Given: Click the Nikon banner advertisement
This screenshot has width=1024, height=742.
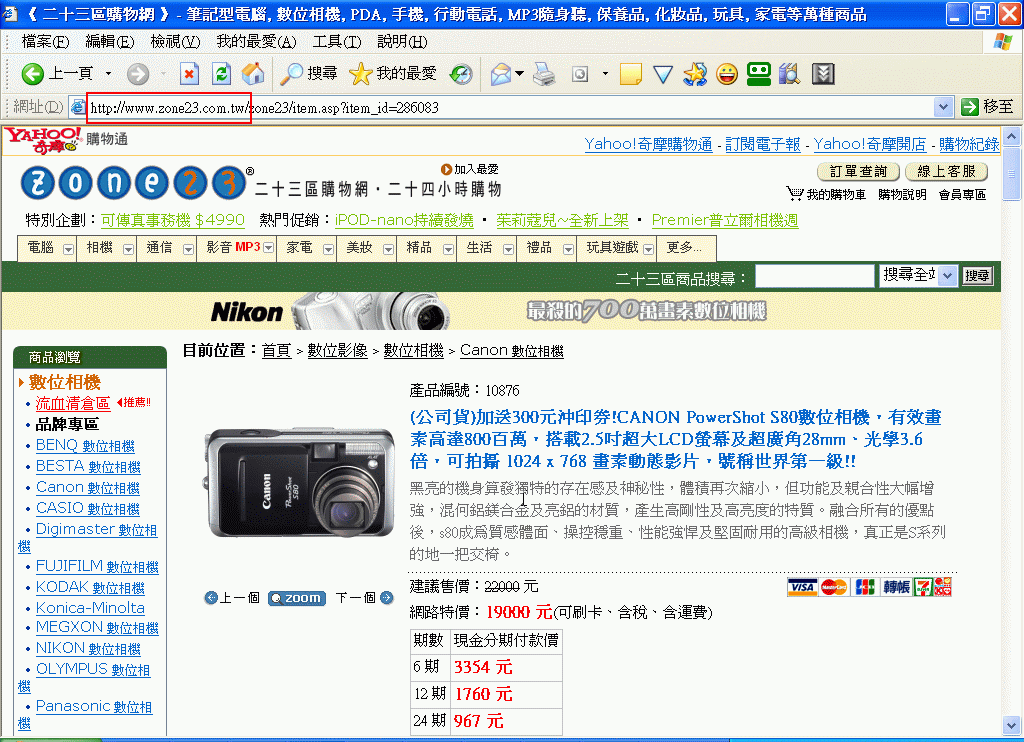Looking at the screenshot, I should pyautogui.click(x=500, y=311).
